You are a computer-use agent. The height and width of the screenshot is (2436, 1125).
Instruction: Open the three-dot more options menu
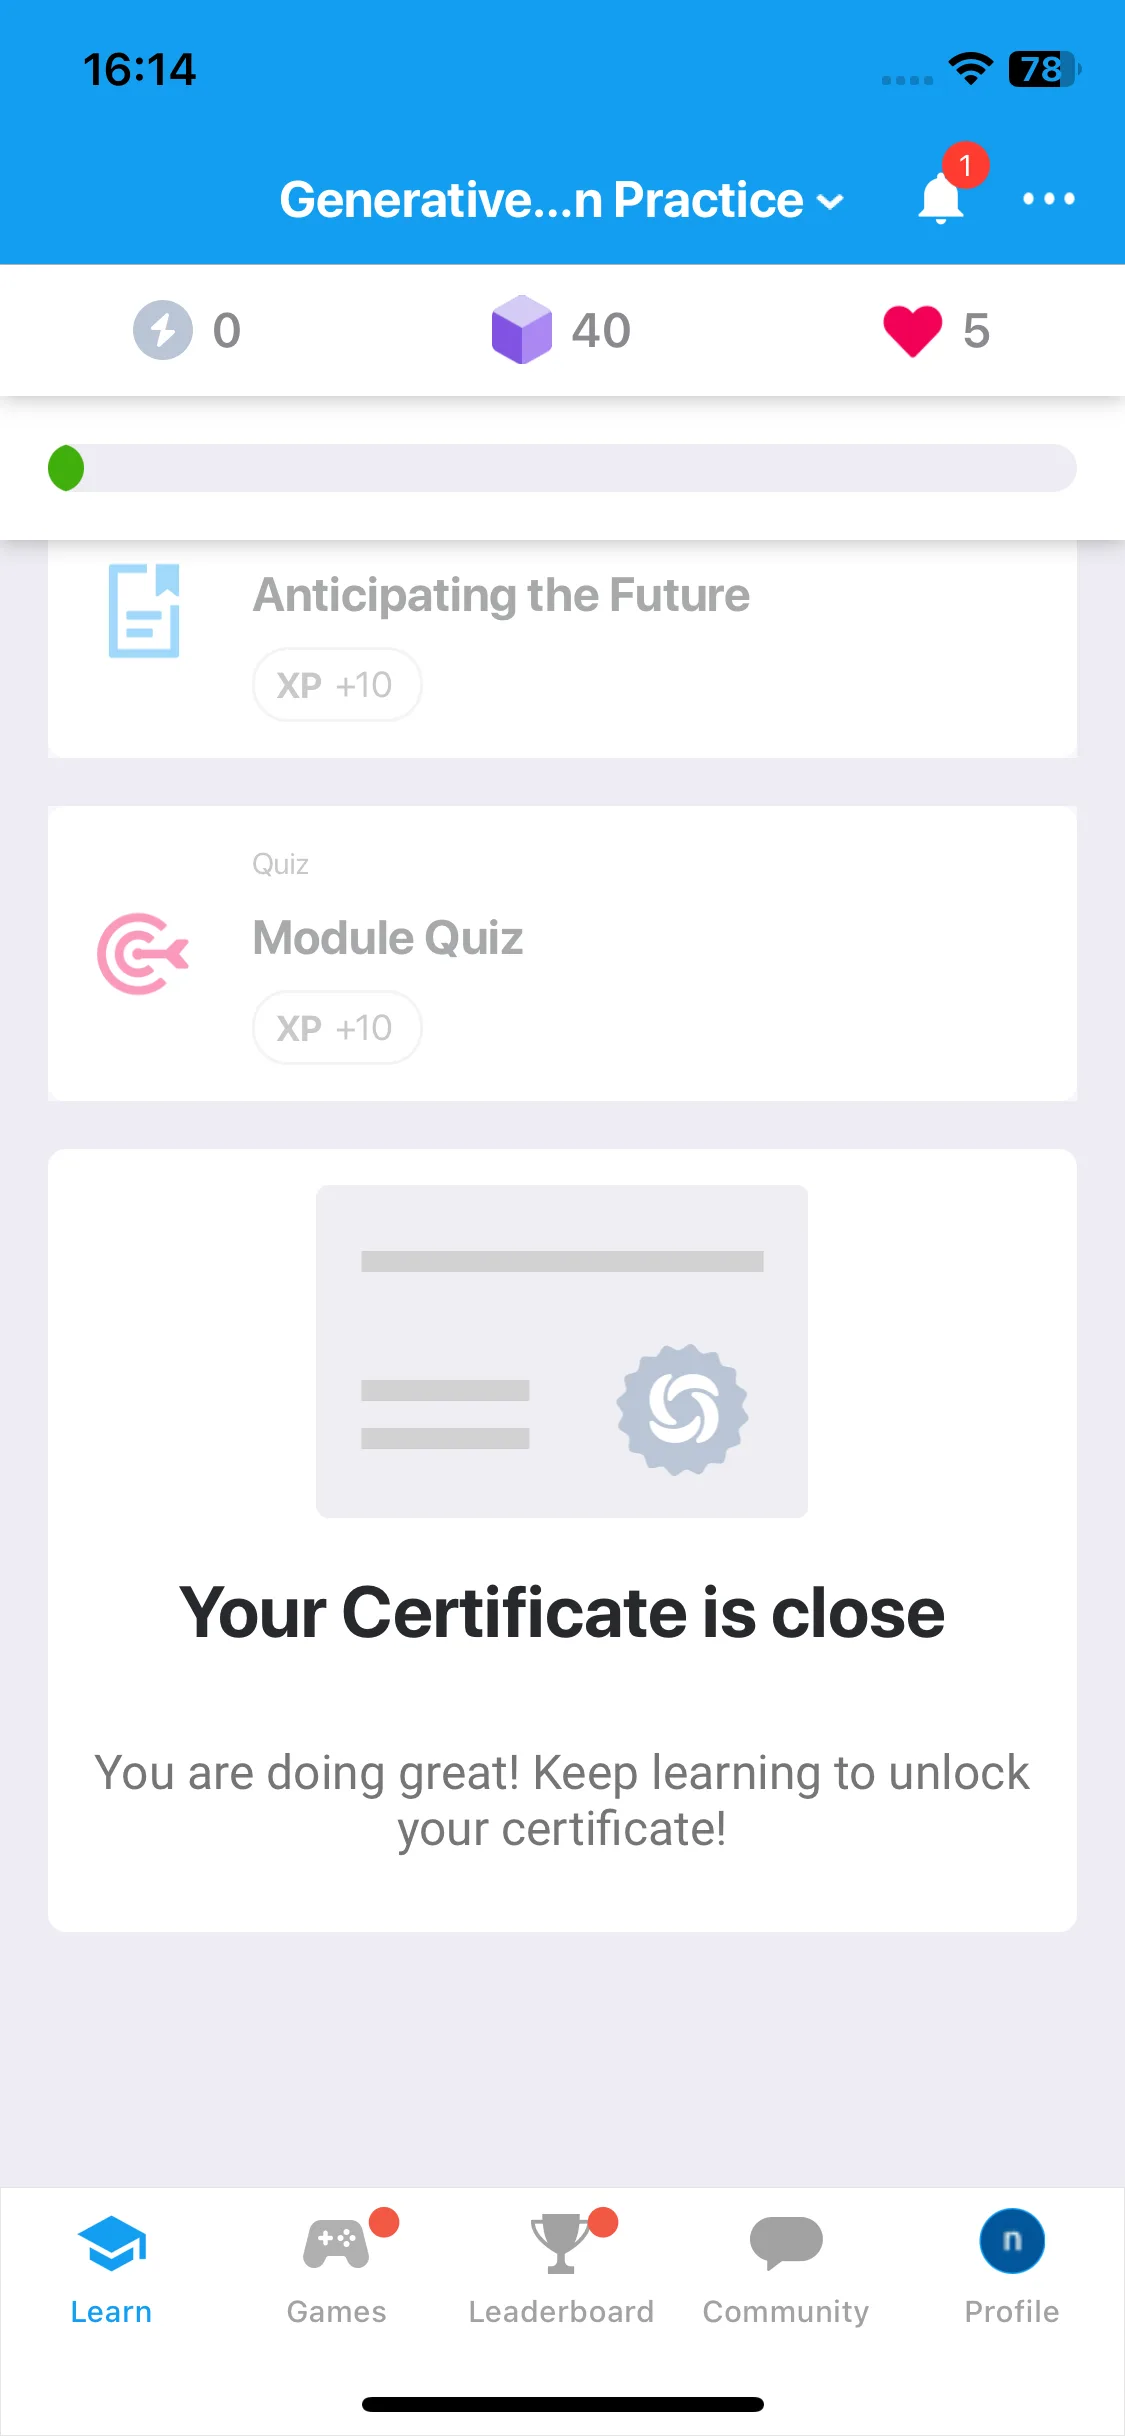(1048, 199)
